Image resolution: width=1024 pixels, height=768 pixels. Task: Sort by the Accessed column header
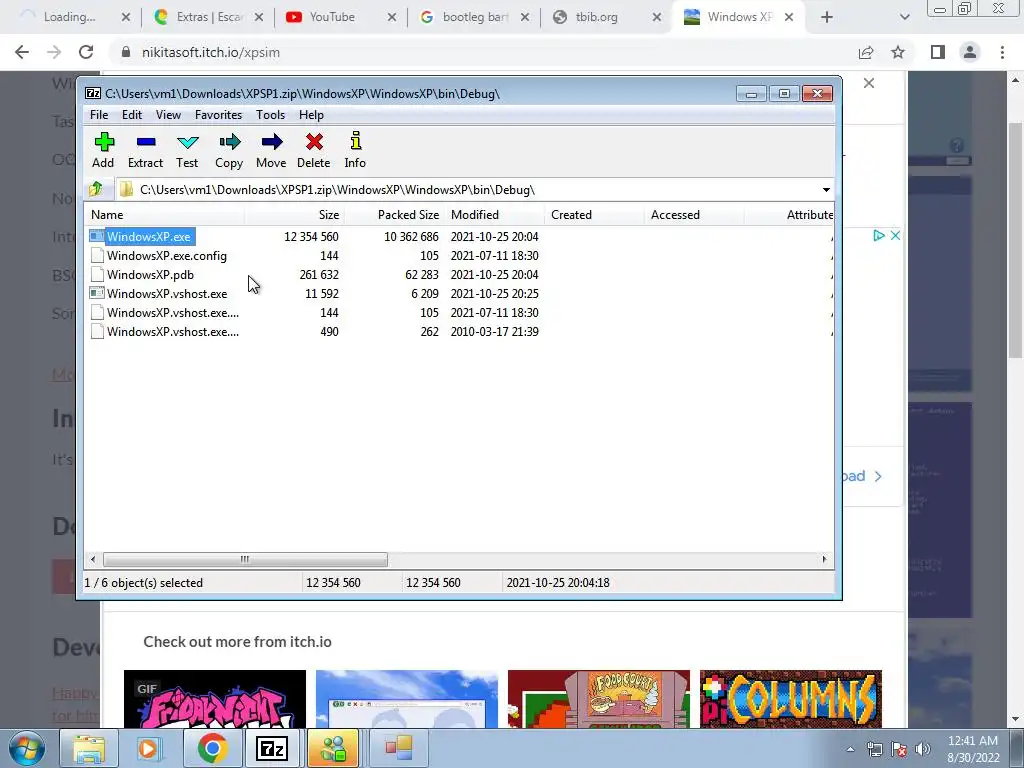694,215
